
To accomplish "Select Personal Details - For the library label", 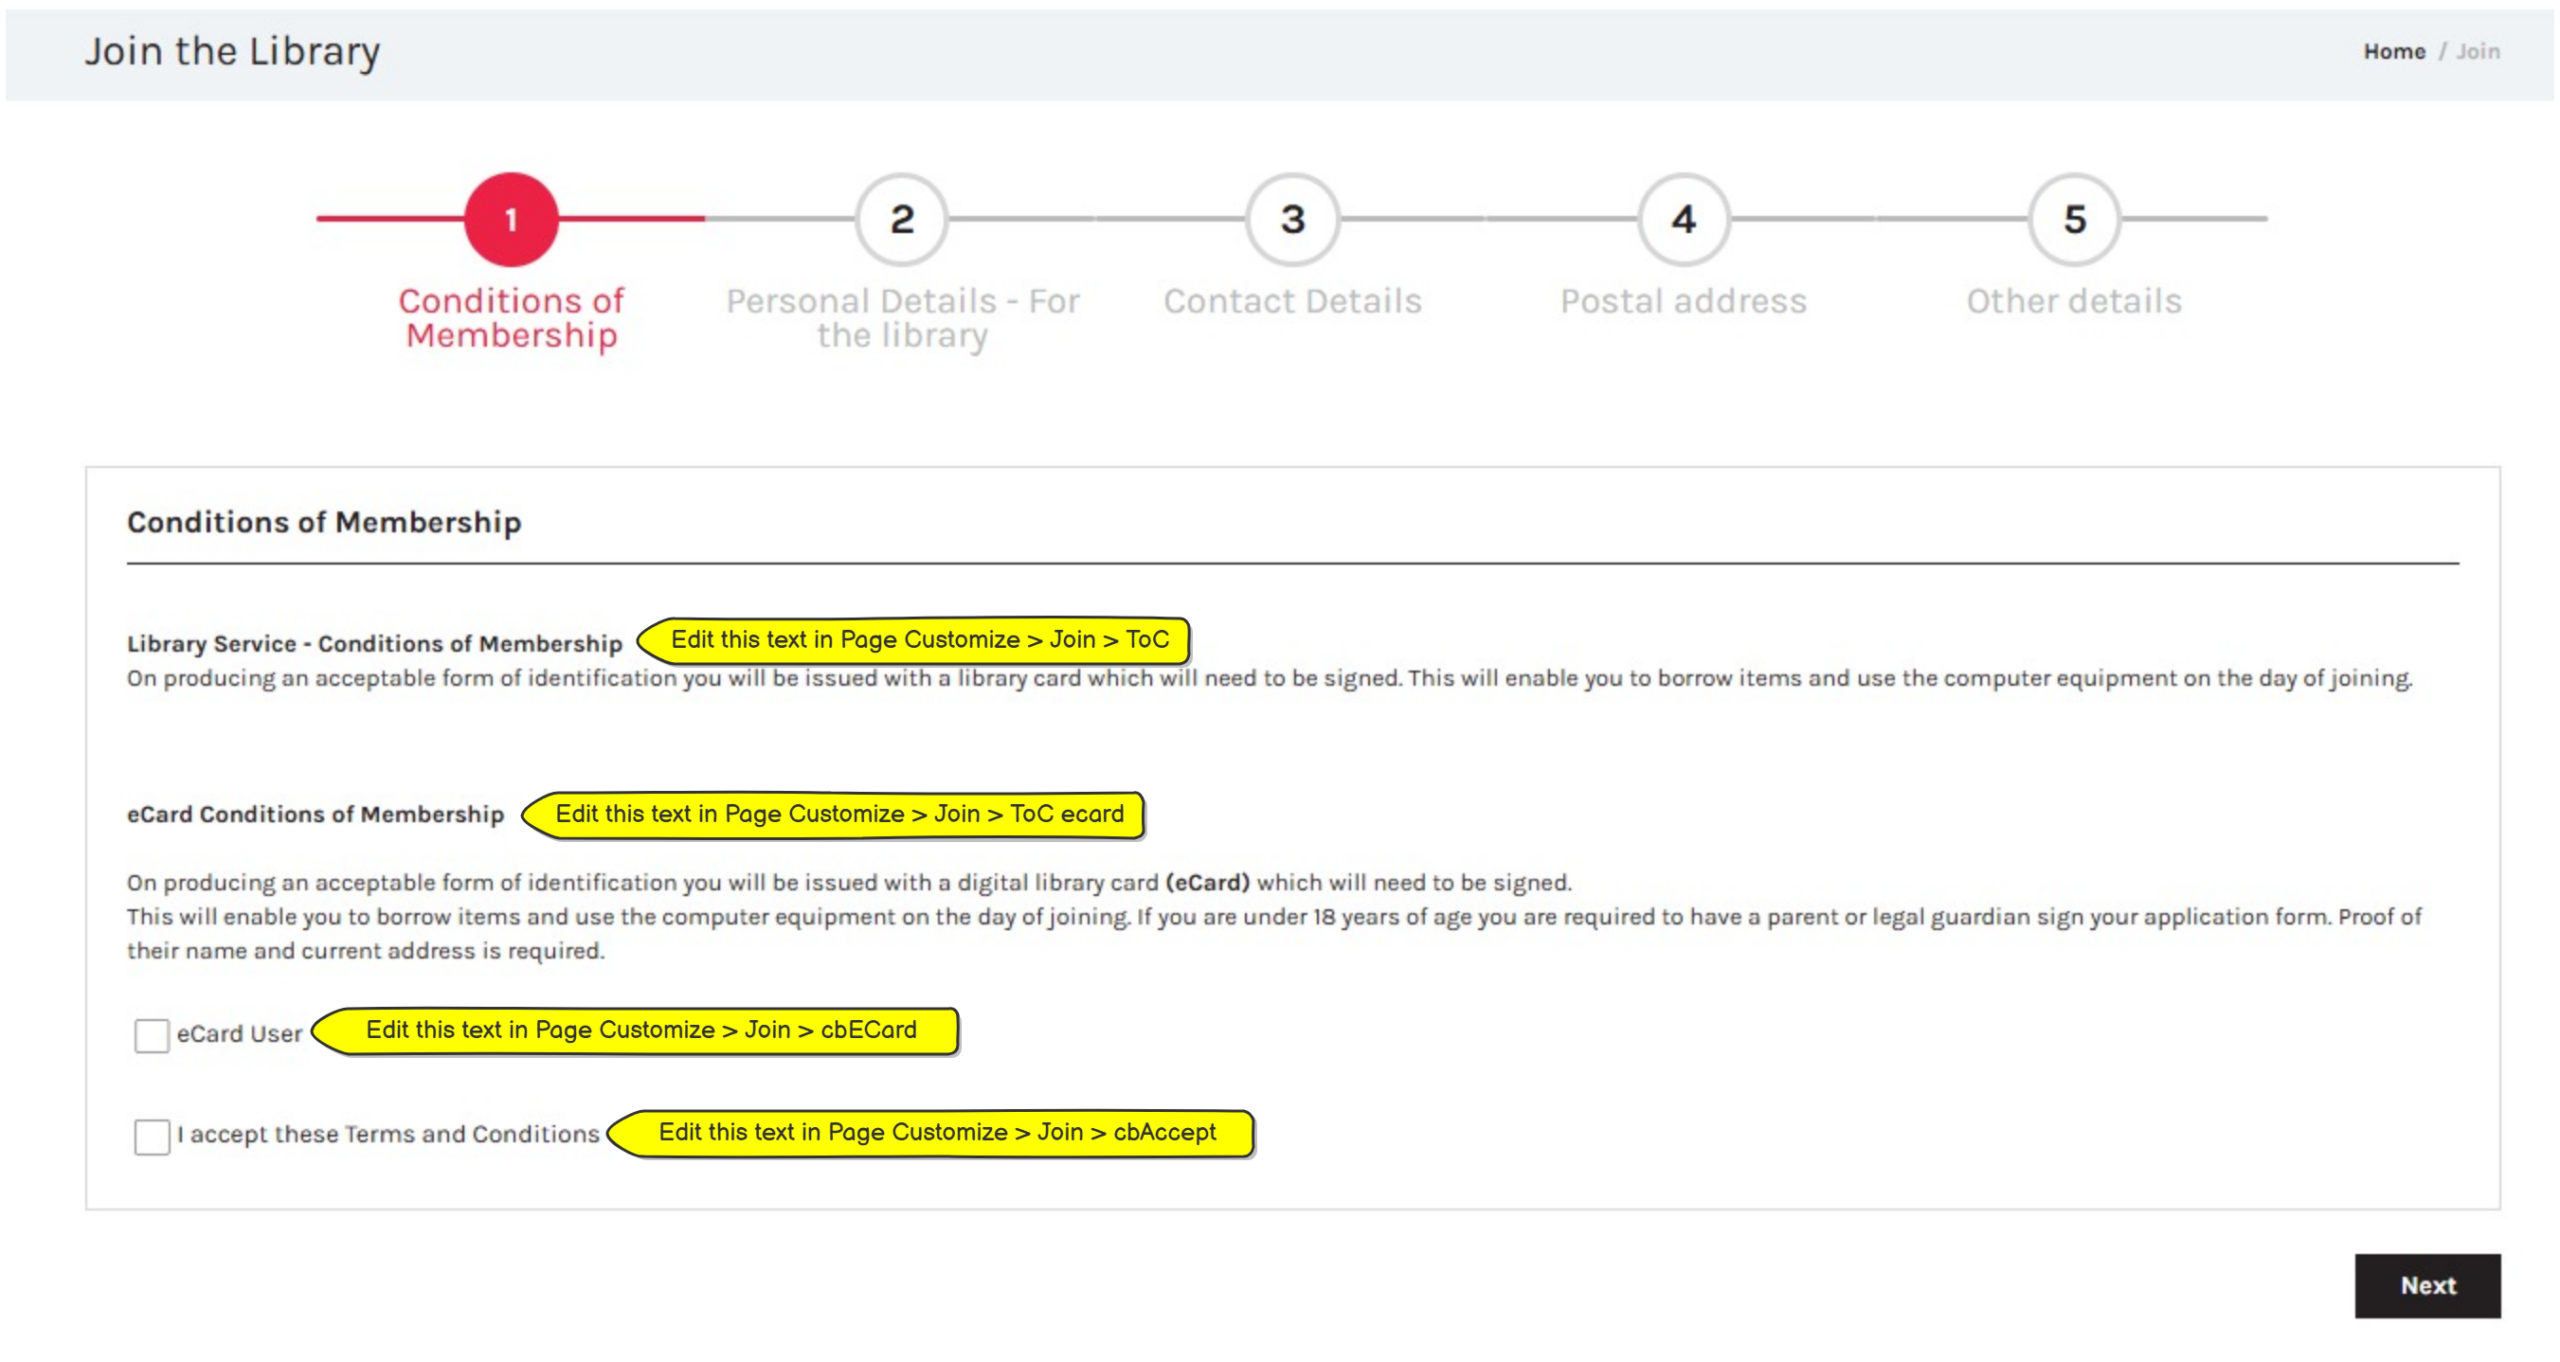I will (x=902, y=318).
